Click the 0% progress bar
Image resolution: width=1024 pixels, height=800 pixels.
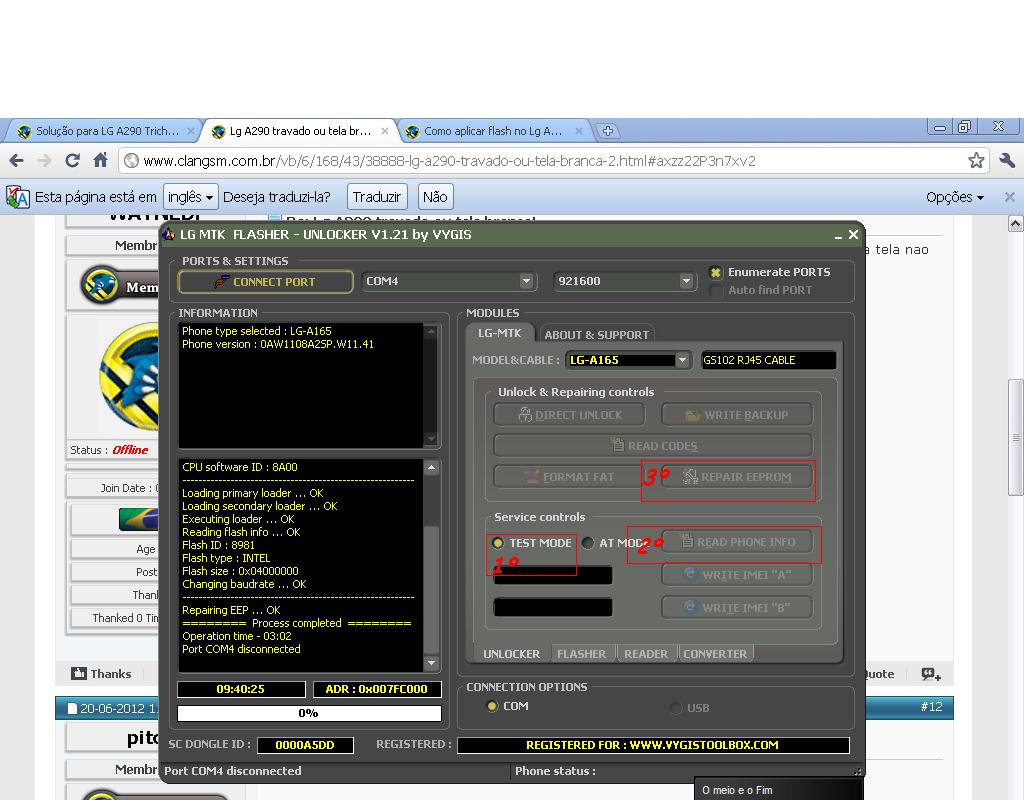pyautogui.click(x=309, y=713)
